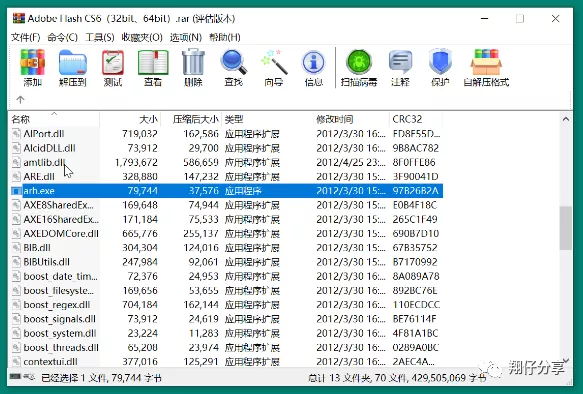Open the 选项(N) menu
Screen dimensions: 583x394
tap(186, 37)
